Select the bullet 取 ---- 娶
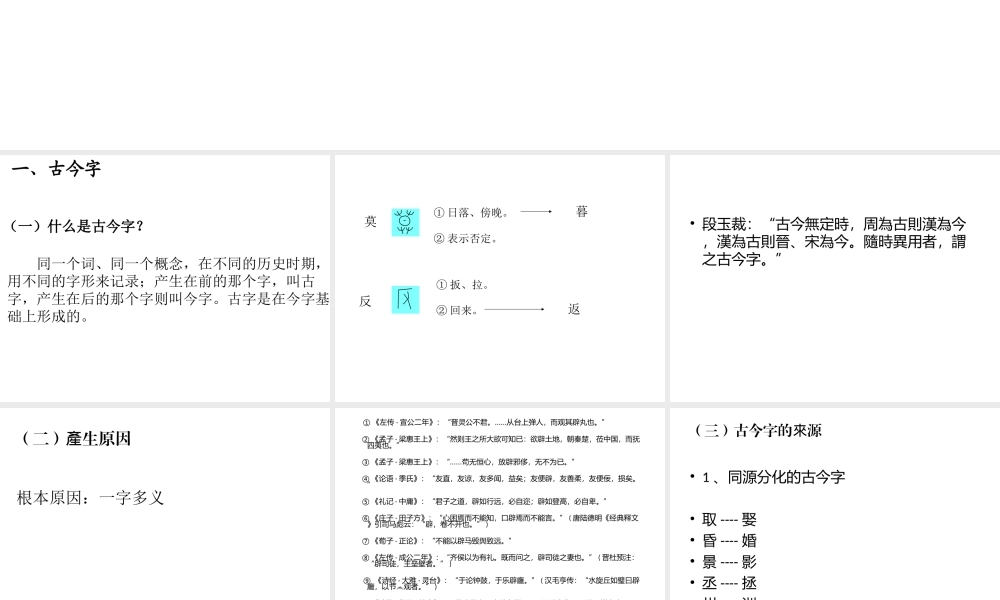1000x600 pixels. pyautogui.click(x=730, y=520)
